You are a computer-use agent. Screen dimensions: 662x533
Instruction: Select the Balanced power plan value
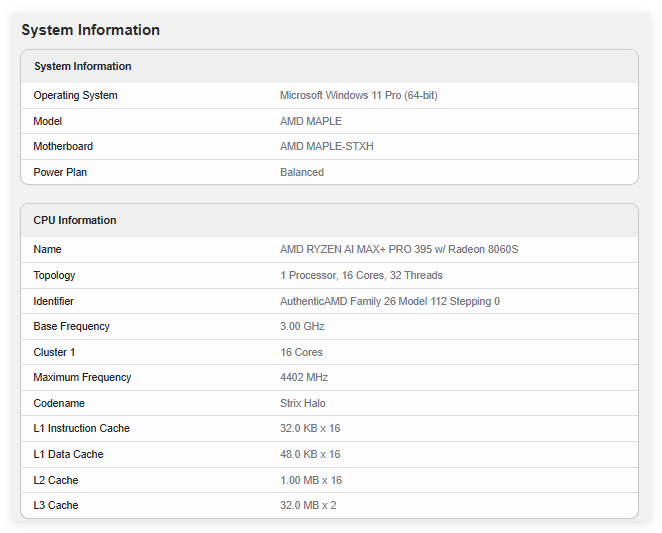(302, 172)
